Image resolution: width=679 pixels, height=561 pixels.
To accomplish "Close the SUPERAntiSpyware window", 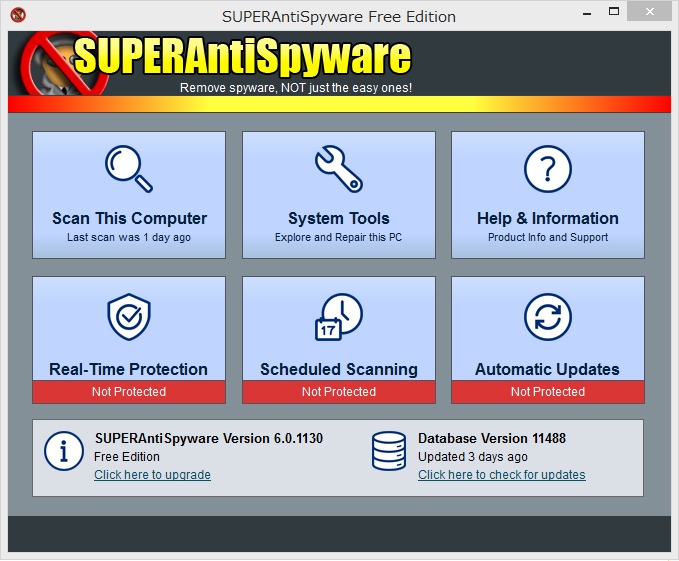I will pos(650,12).
